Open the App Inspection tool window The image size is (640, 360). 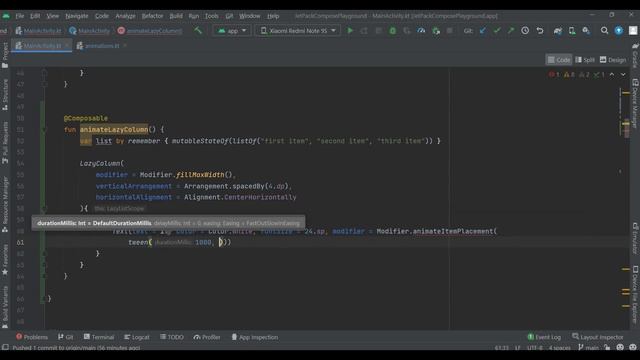[255, 337]
